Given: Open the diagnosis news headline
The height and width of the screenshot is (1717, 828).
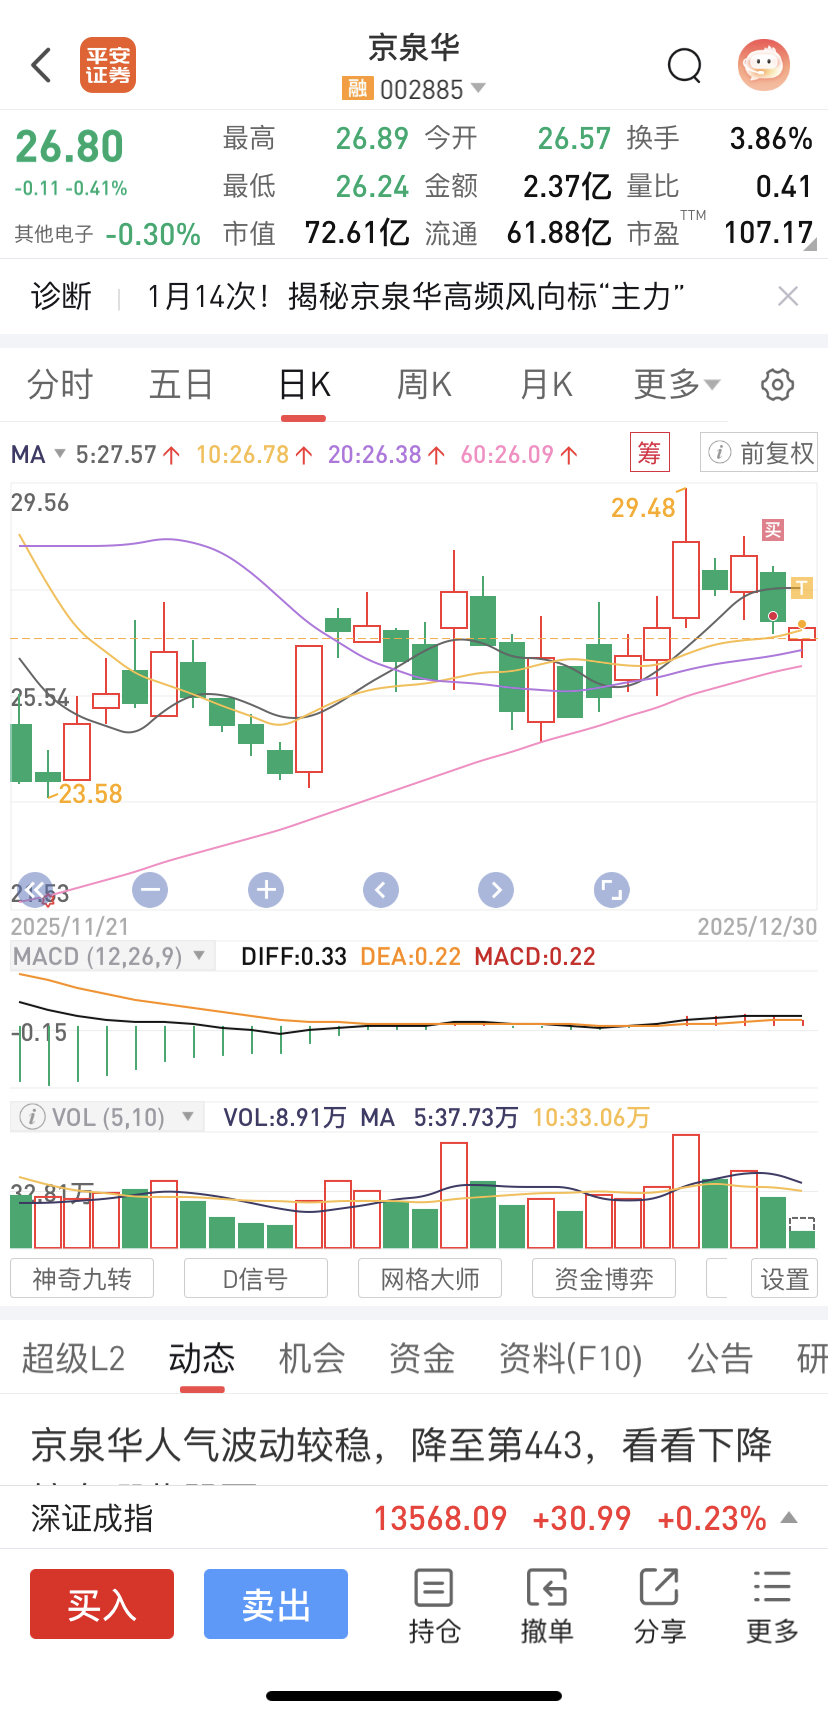Looking at the screenshot, I should 416,296.
